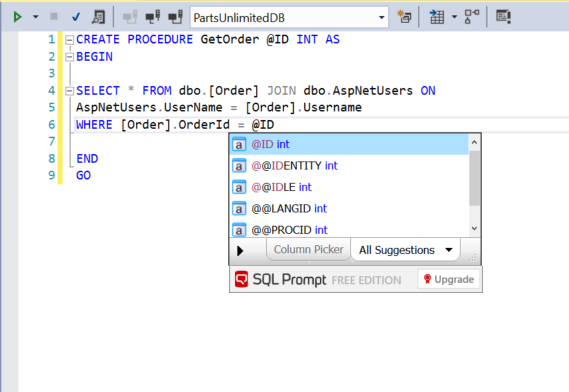Click the rightmost toolbar options icon
Screen dimensions: 569x392
coord(503,17)
